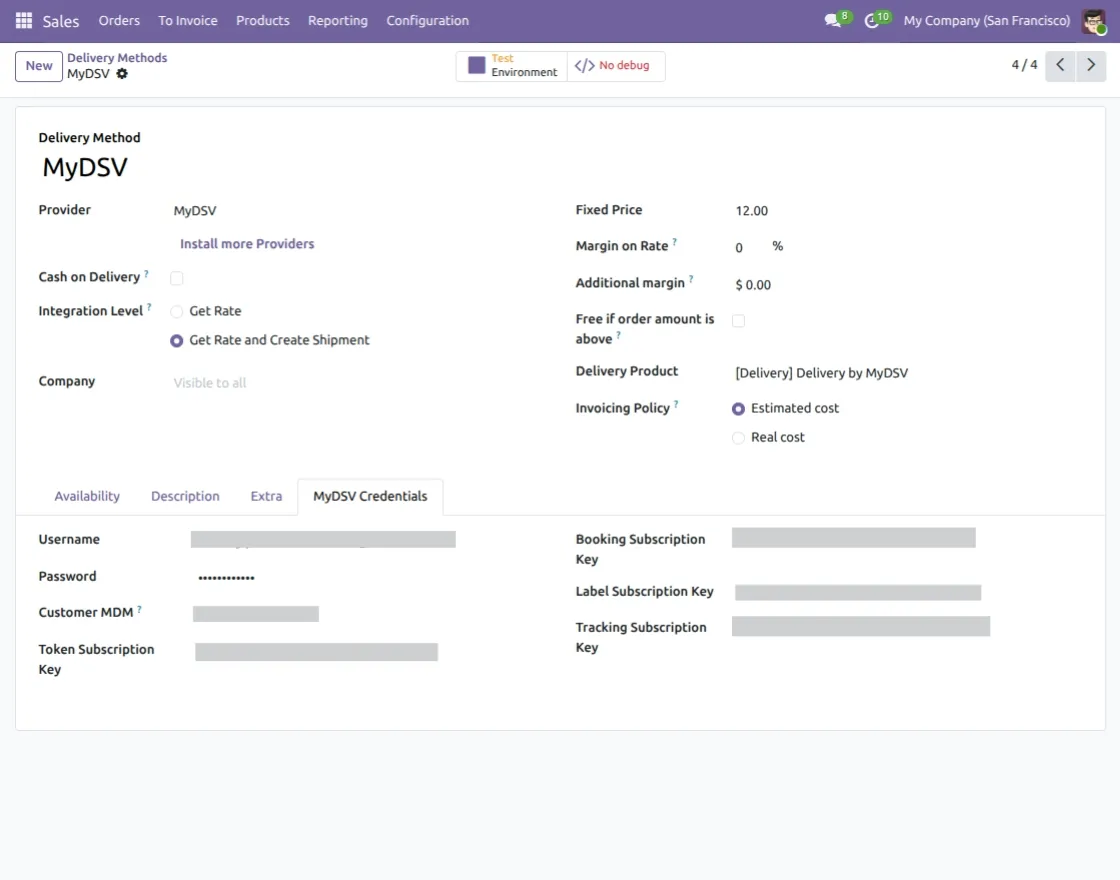The image size is (1120, 880).
Task: Click the New button
Action: pos(39,66)
